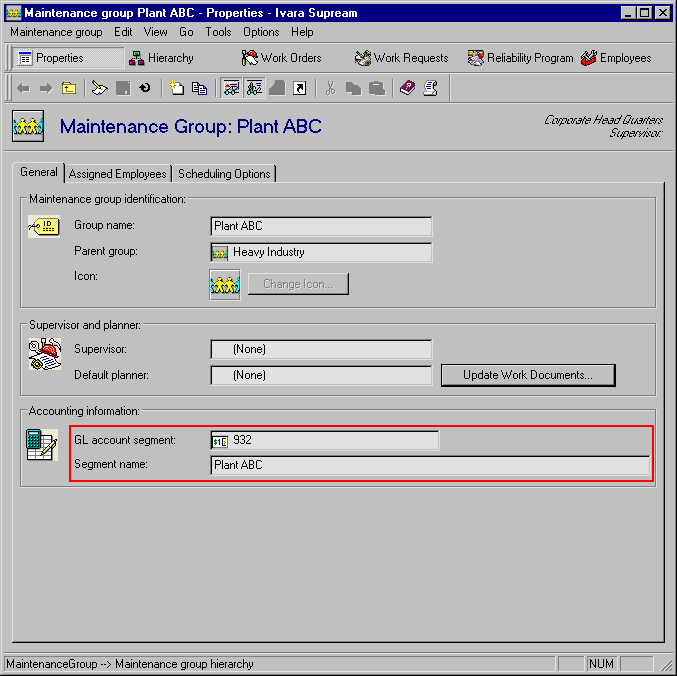
Task: Switch to the Assigned Employees tab
Action: (117, 174)
